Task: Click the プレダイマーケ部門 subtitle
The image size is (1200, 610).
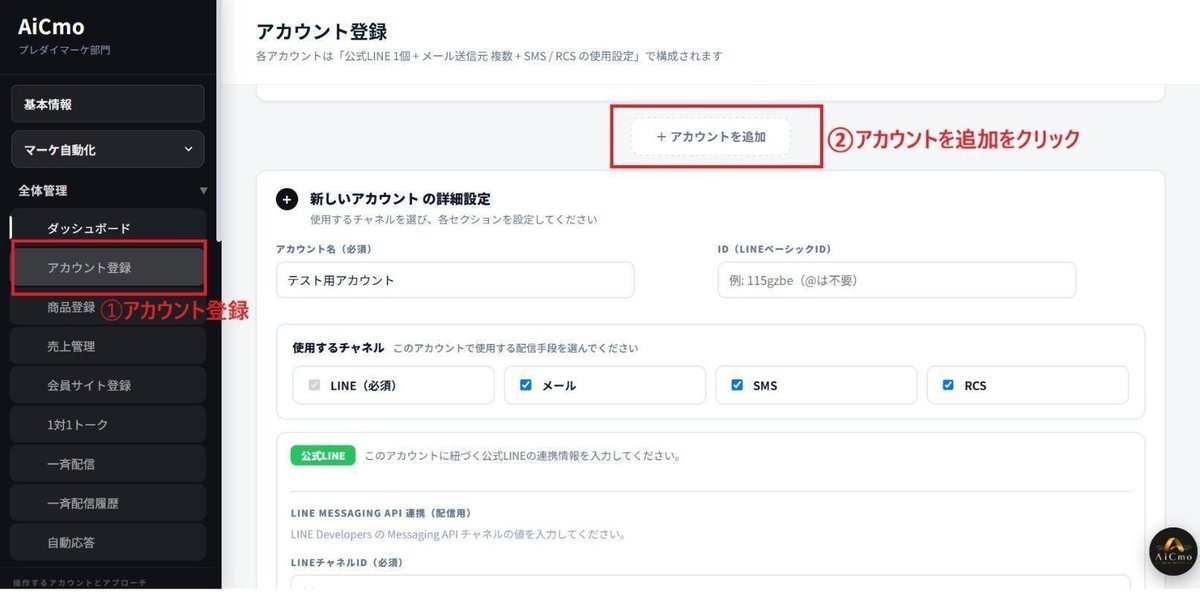Action: coord(64,50)
